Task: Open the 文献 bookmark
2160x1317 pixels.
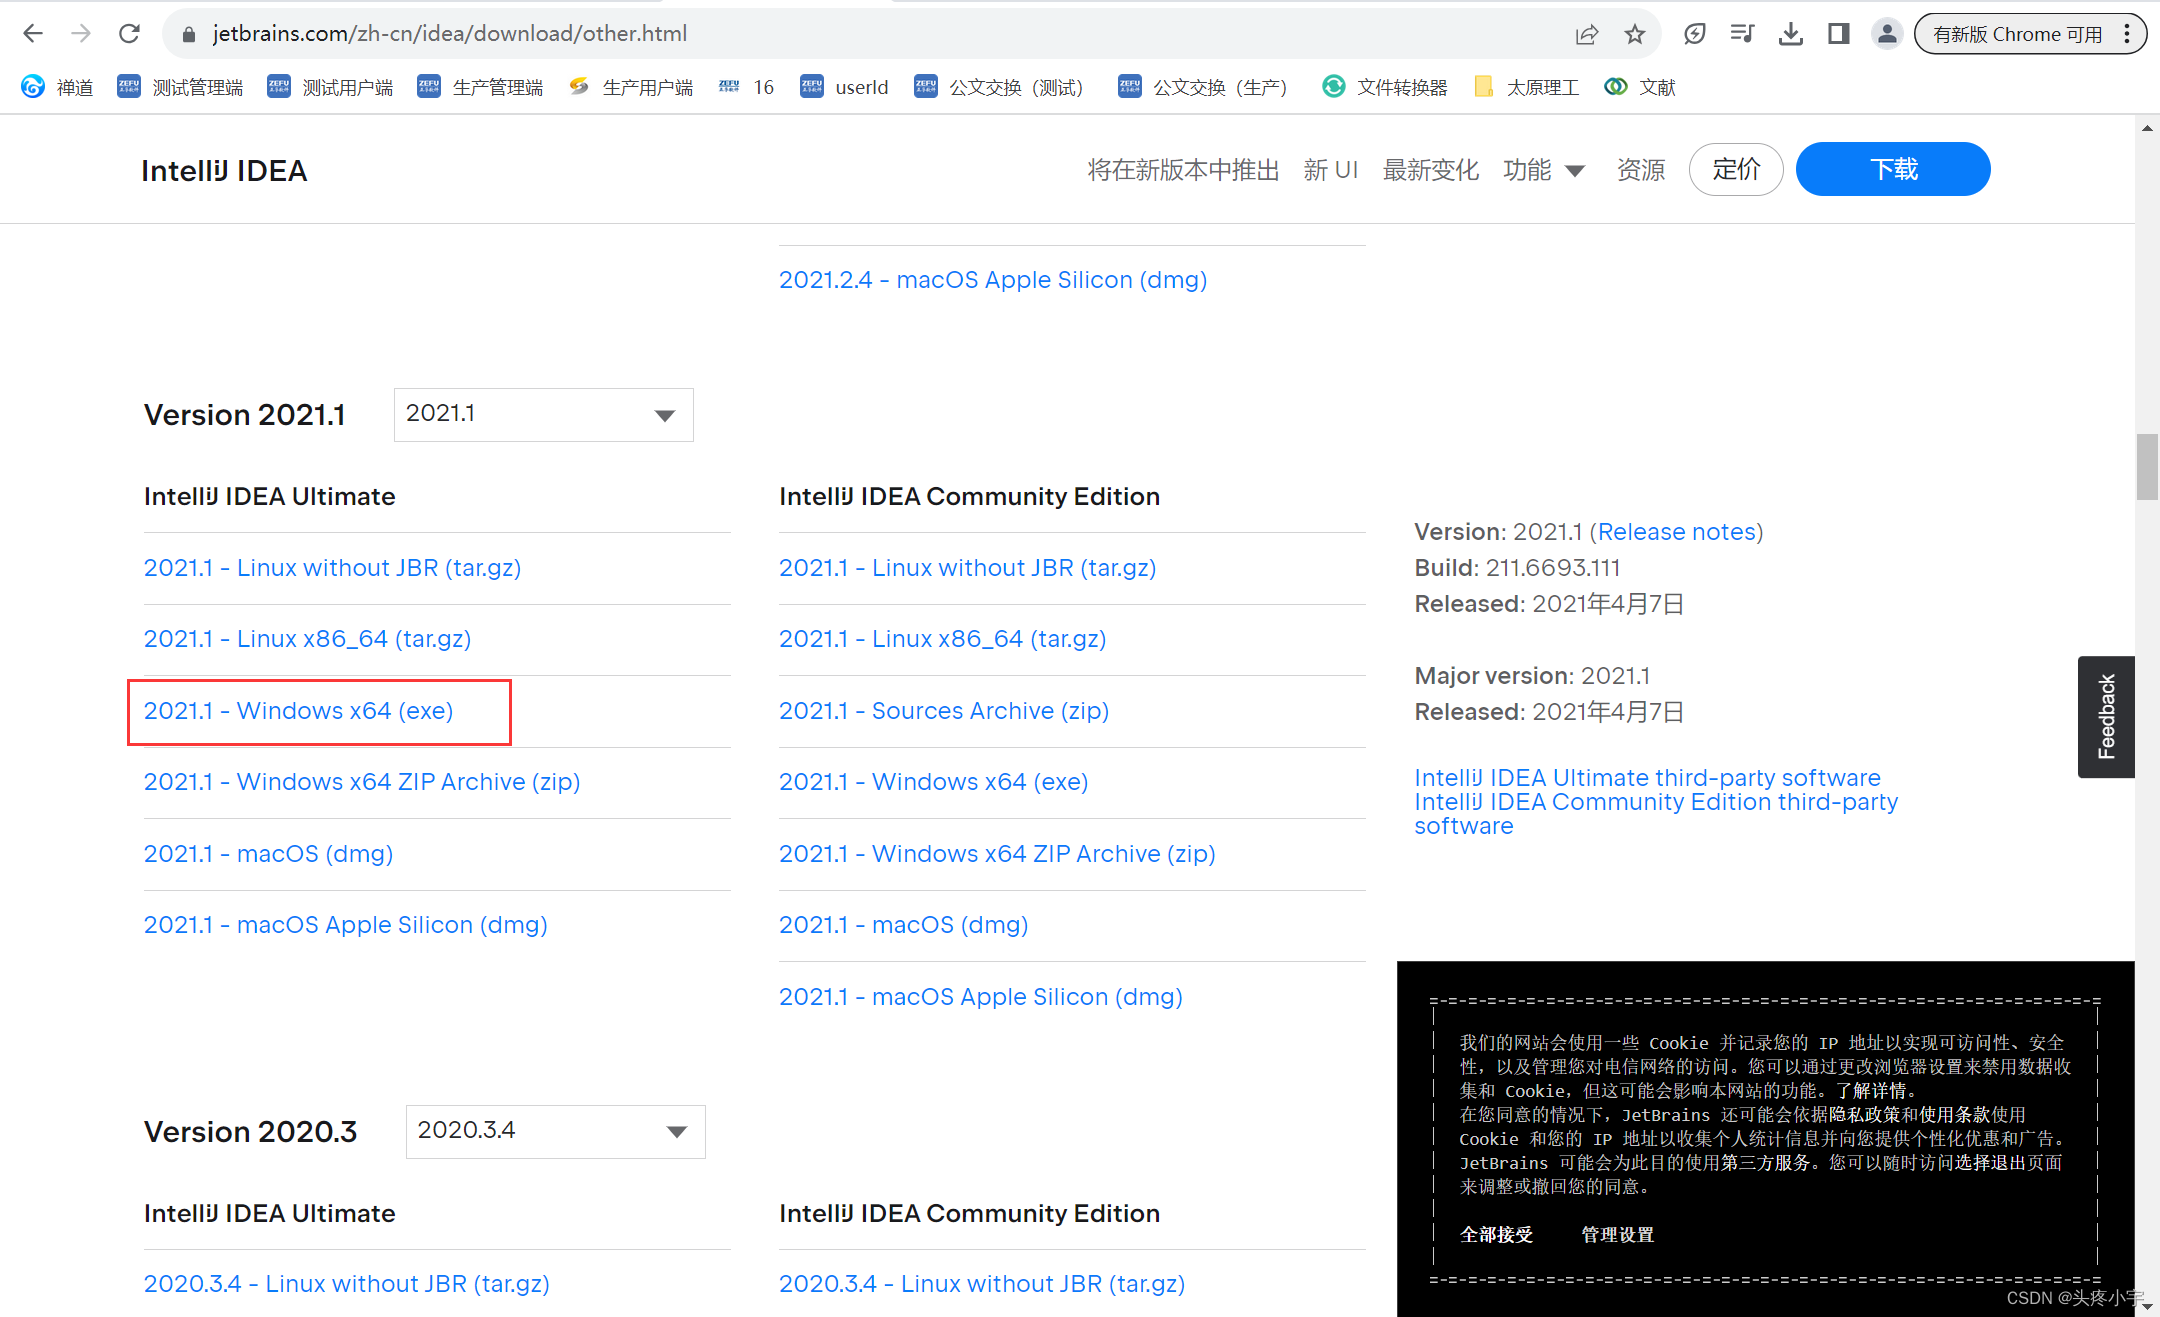Action: 1640,87
